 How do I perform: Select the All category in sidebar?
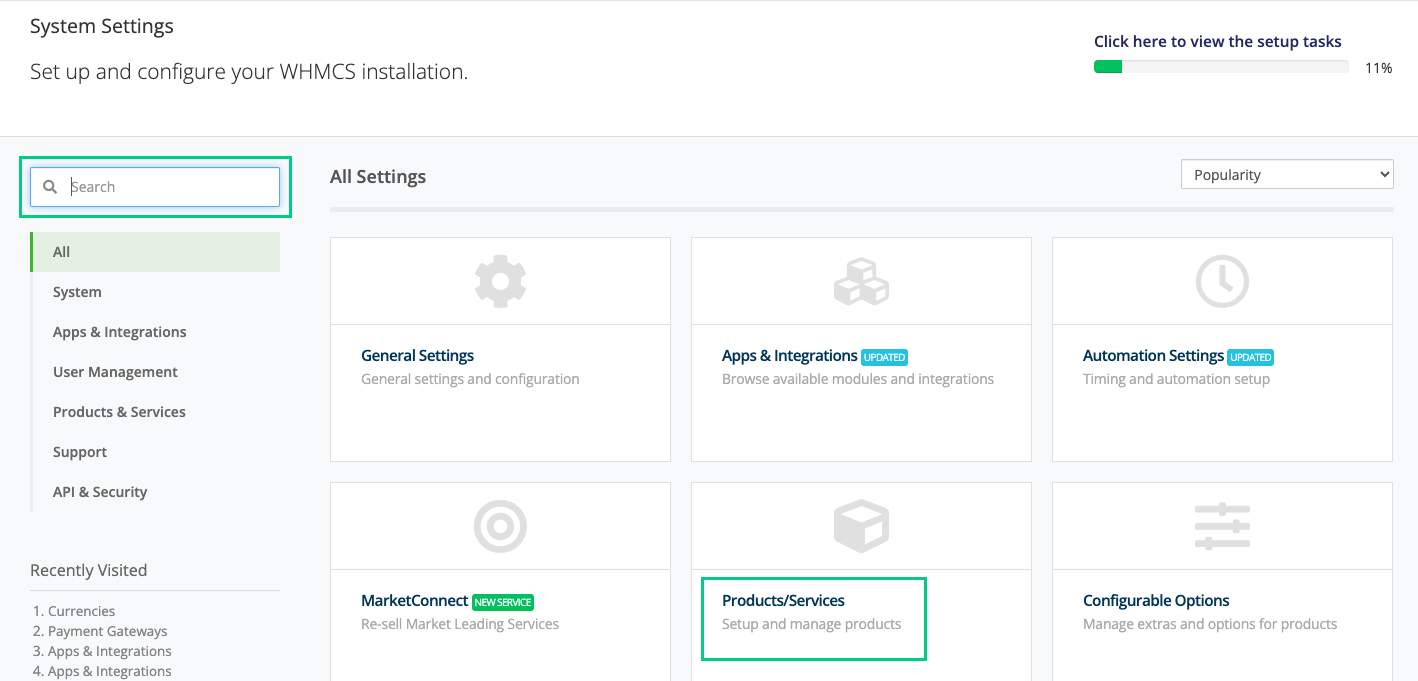point(155,252)
